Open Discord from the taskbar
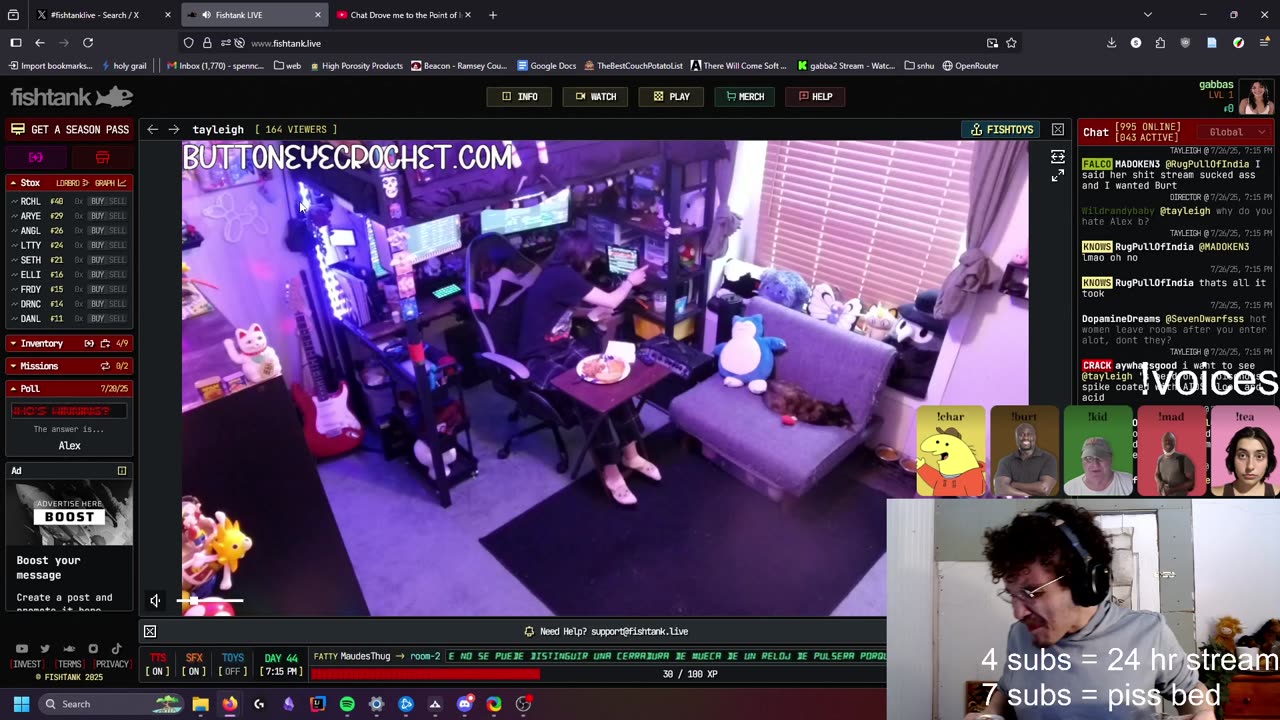 point(464,704)
